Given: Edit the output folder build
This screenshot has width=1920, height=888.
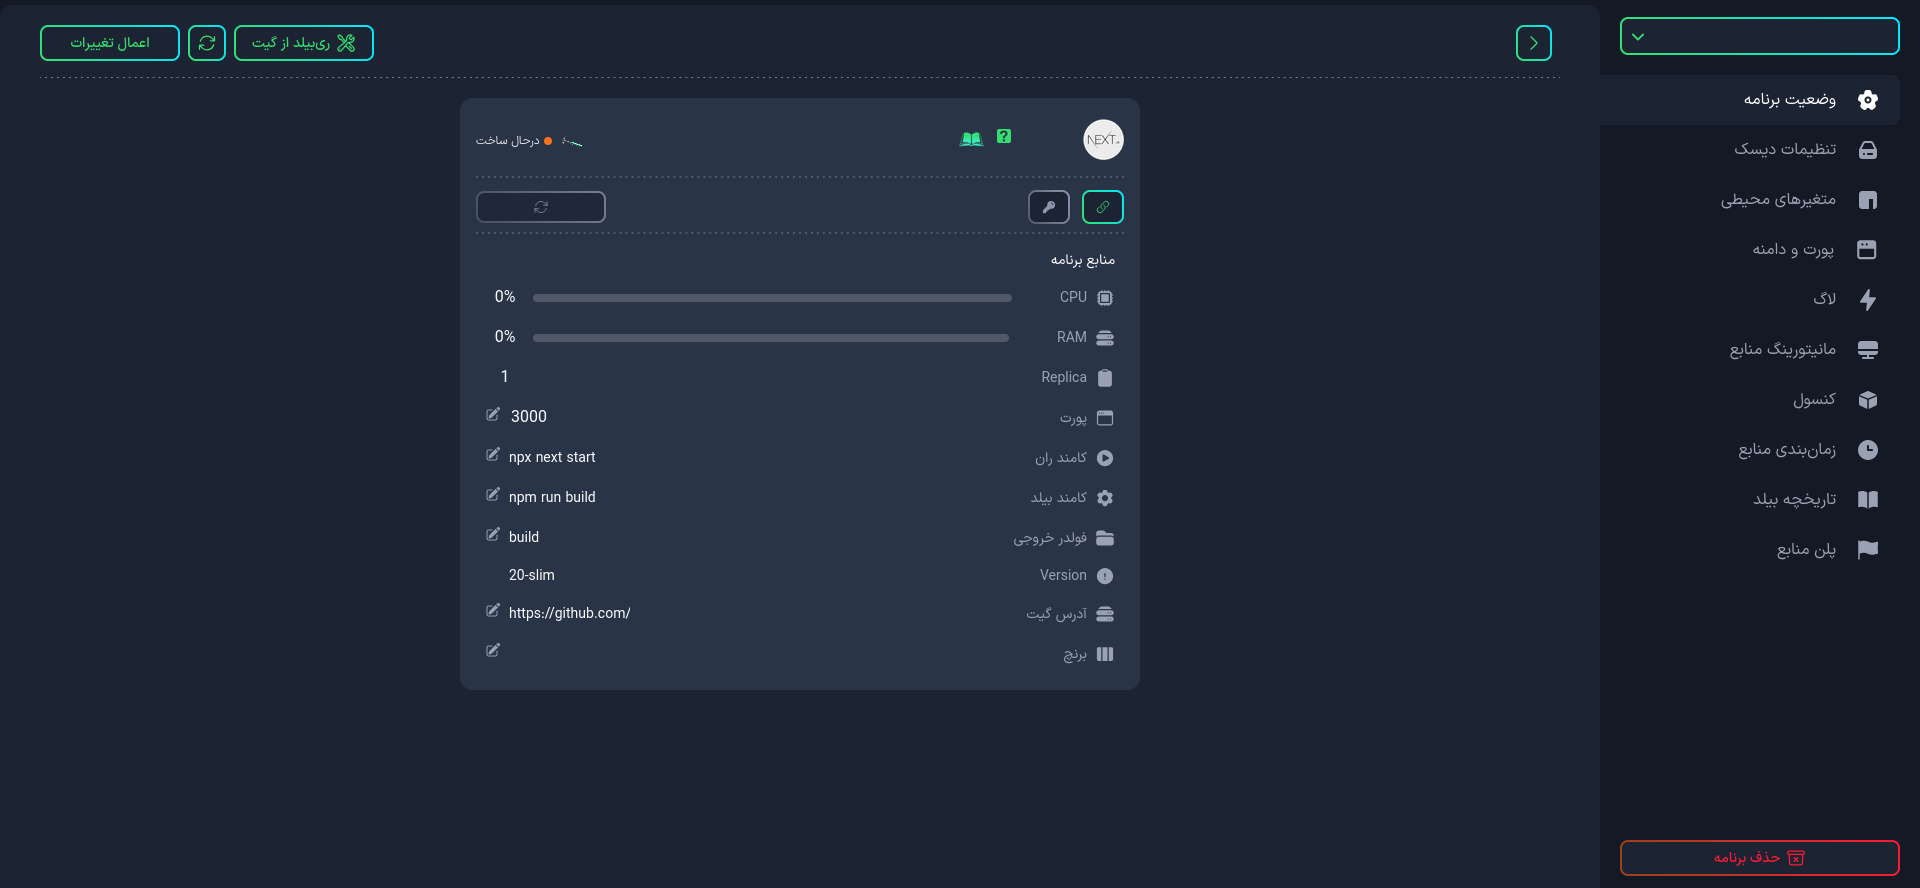Looking at the screenshot, I should pos(493,534).
